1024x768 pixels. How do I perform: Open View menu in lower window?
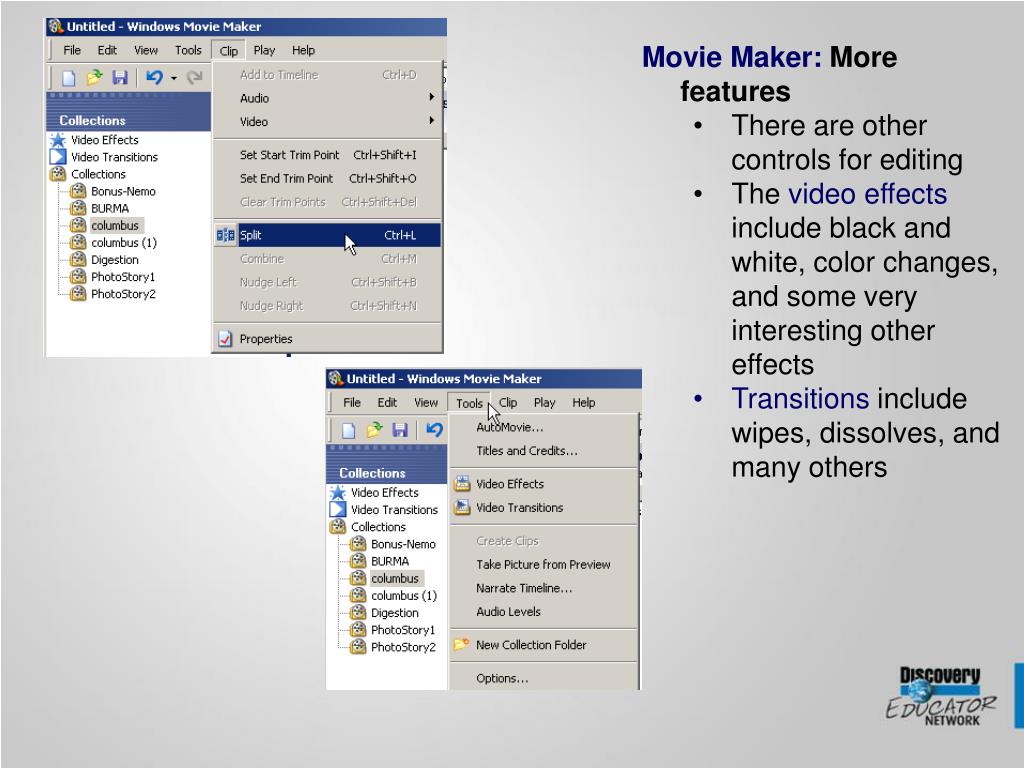[426, 403]
